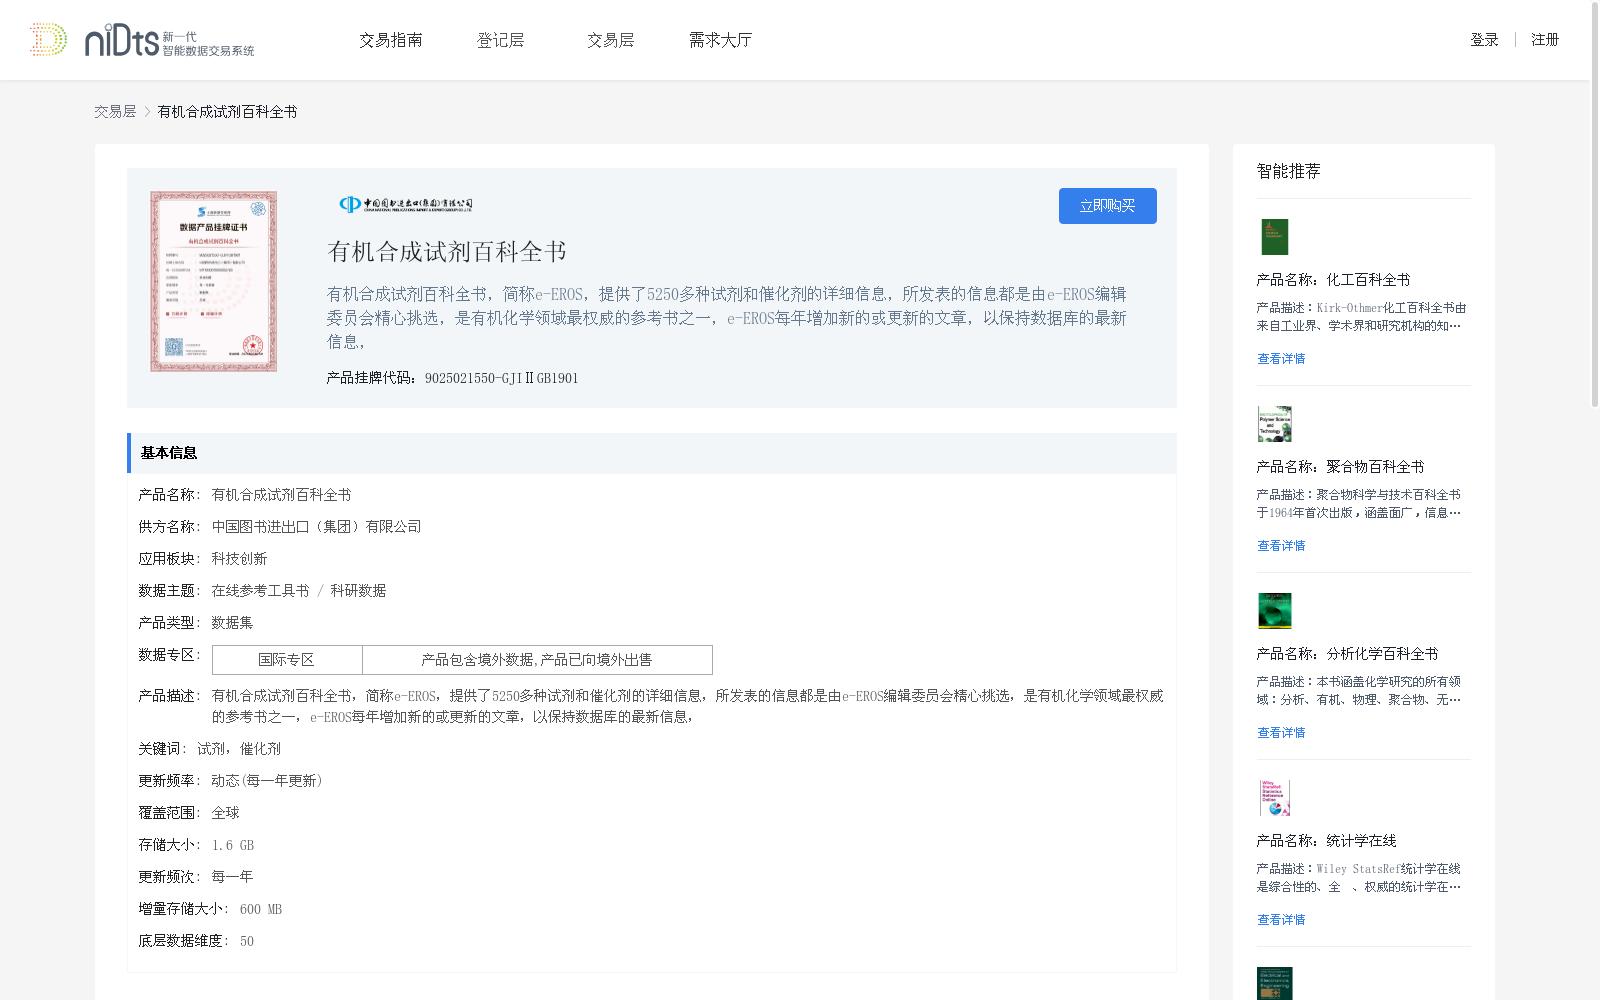The width and height of the screenshot is (1600, 1000).
Task: Click 有机合成试剂百科全书 breadcrumb text
Action: click(227, 112)
